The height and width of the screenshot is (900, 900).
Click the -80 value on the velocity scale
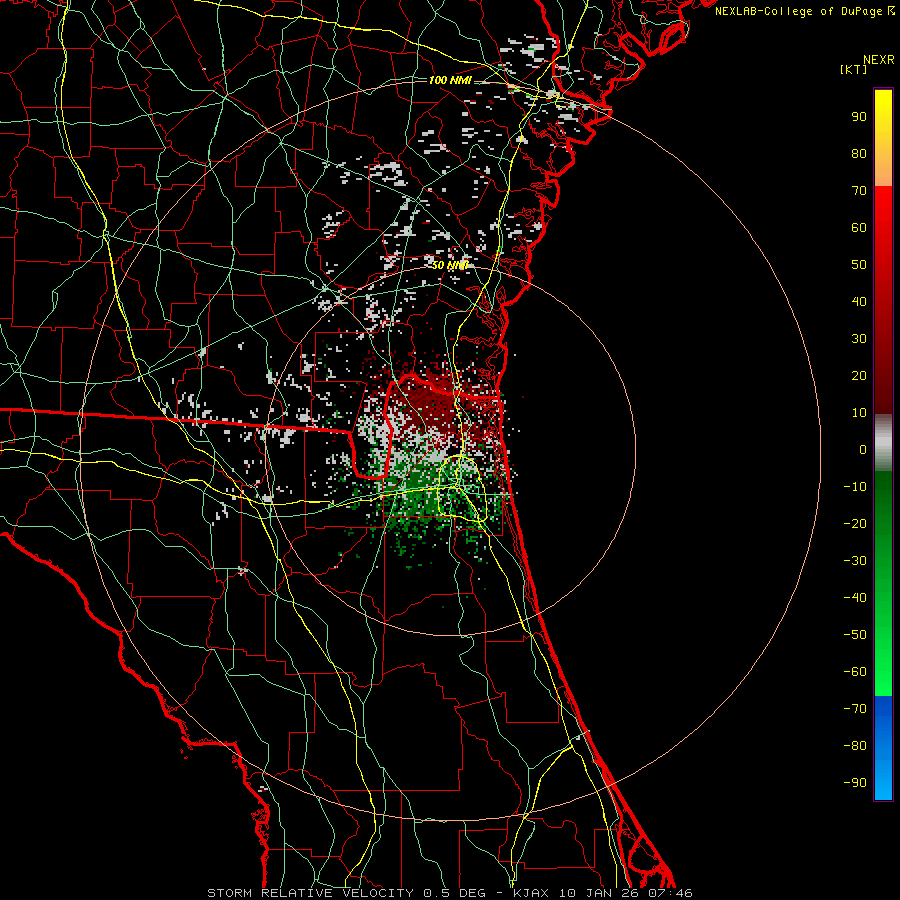(x=855, y=746)
